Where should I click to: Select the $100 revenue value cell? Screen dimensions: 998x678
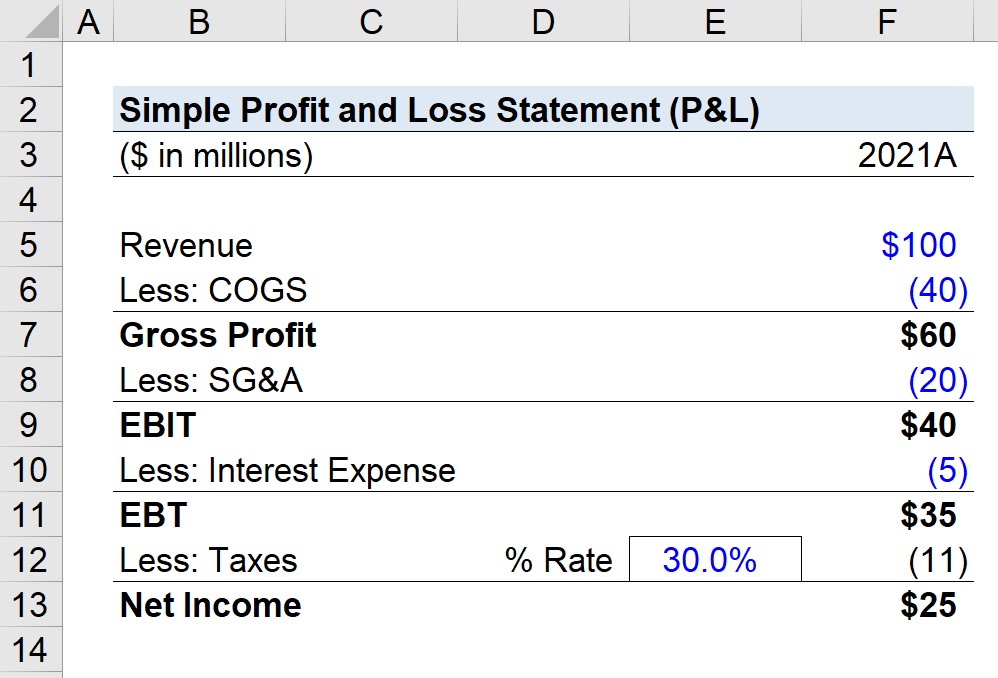918,246
